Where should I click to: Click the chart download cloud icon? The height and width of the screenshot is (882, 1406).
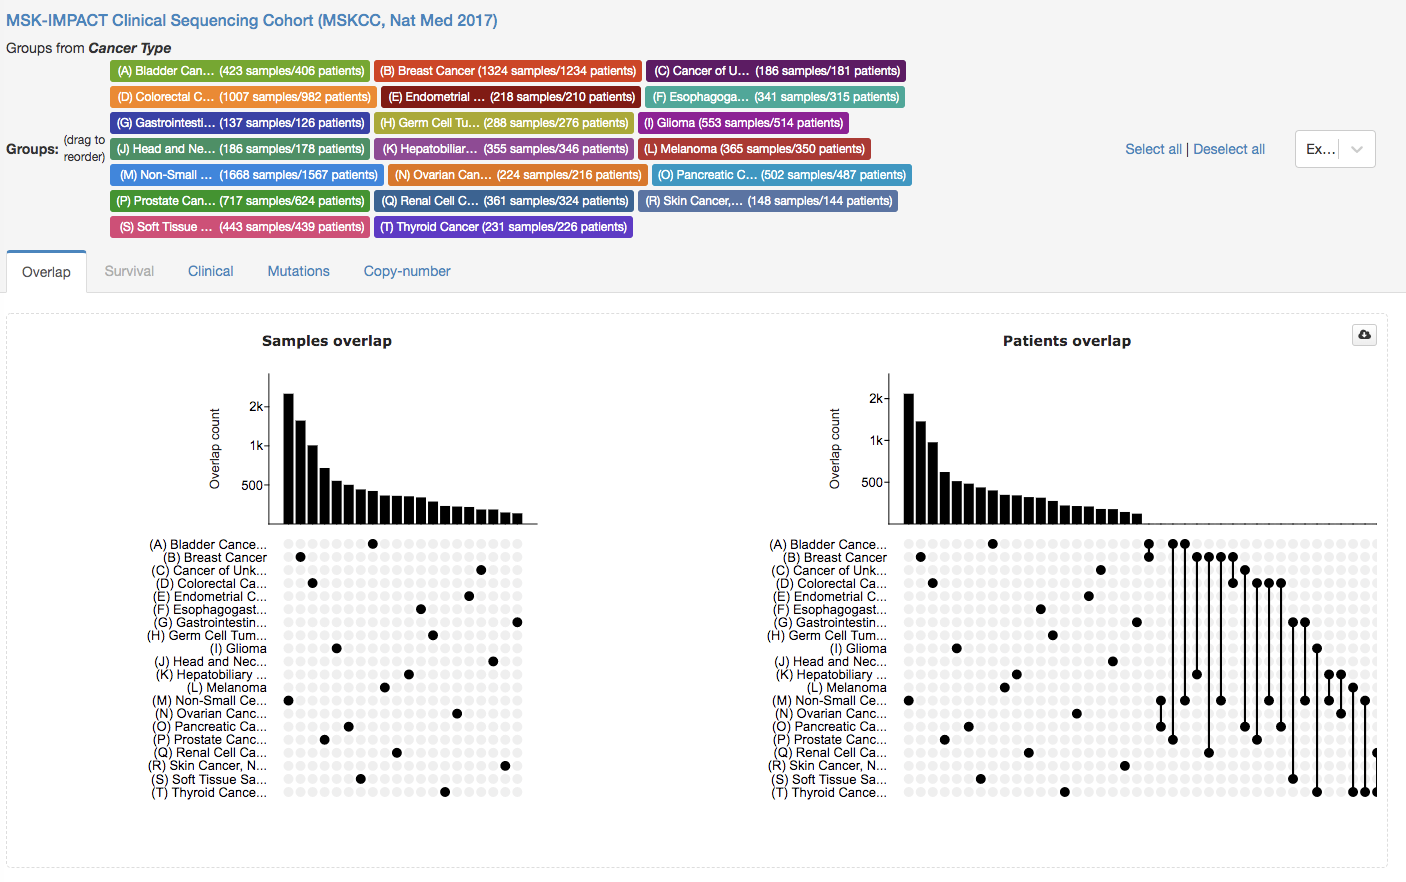point(1364,335)
